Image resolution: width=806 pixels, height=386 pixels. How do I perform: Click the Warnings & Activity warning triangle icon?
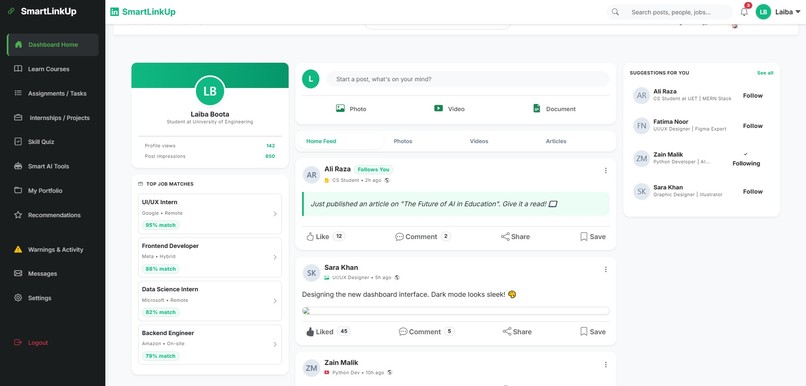tap(18, 249)
